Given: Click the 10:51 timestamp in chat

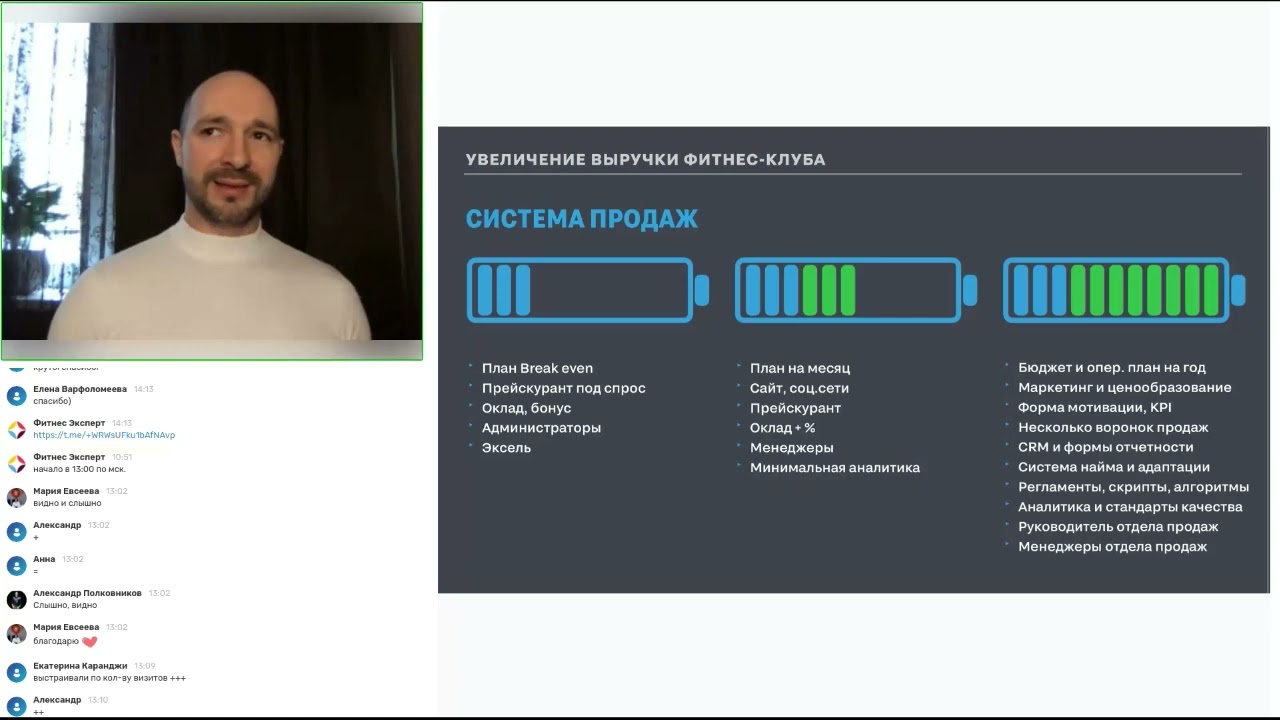Looking at the screenshot, I should [x=122, y=457].
